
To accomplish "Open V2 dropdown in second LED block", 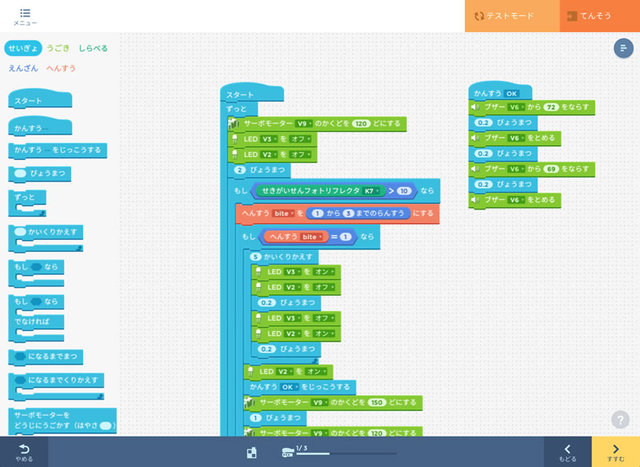I will [x=269, y=155].
